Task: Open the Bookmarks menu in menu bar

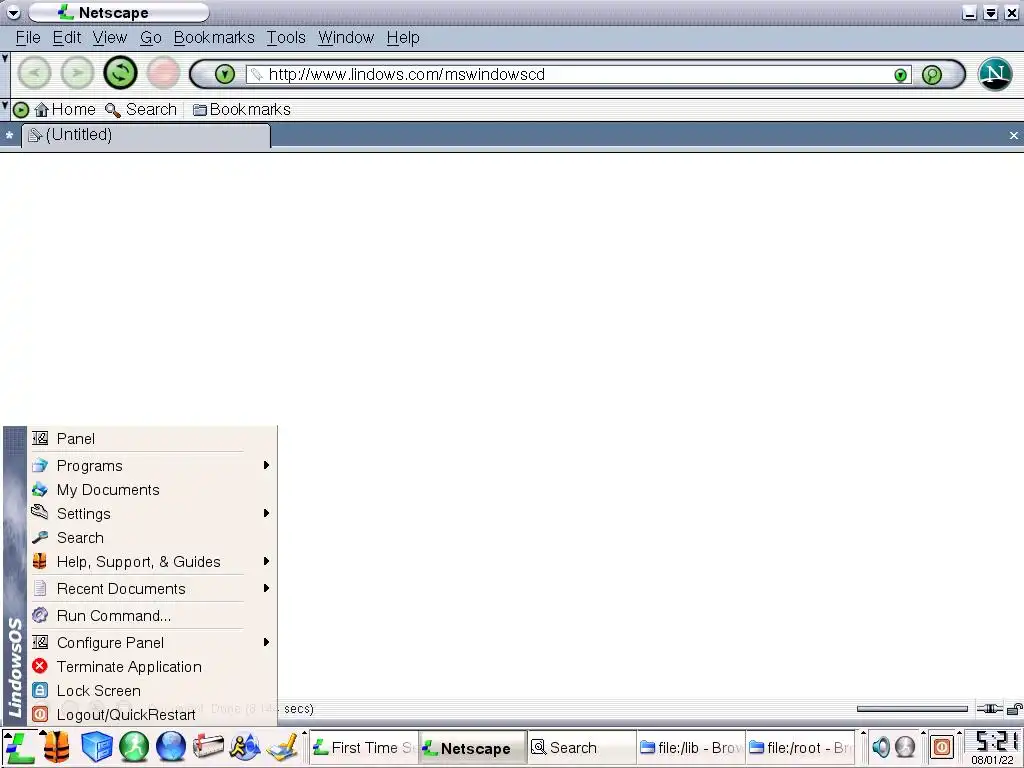Action: point(214,38)
